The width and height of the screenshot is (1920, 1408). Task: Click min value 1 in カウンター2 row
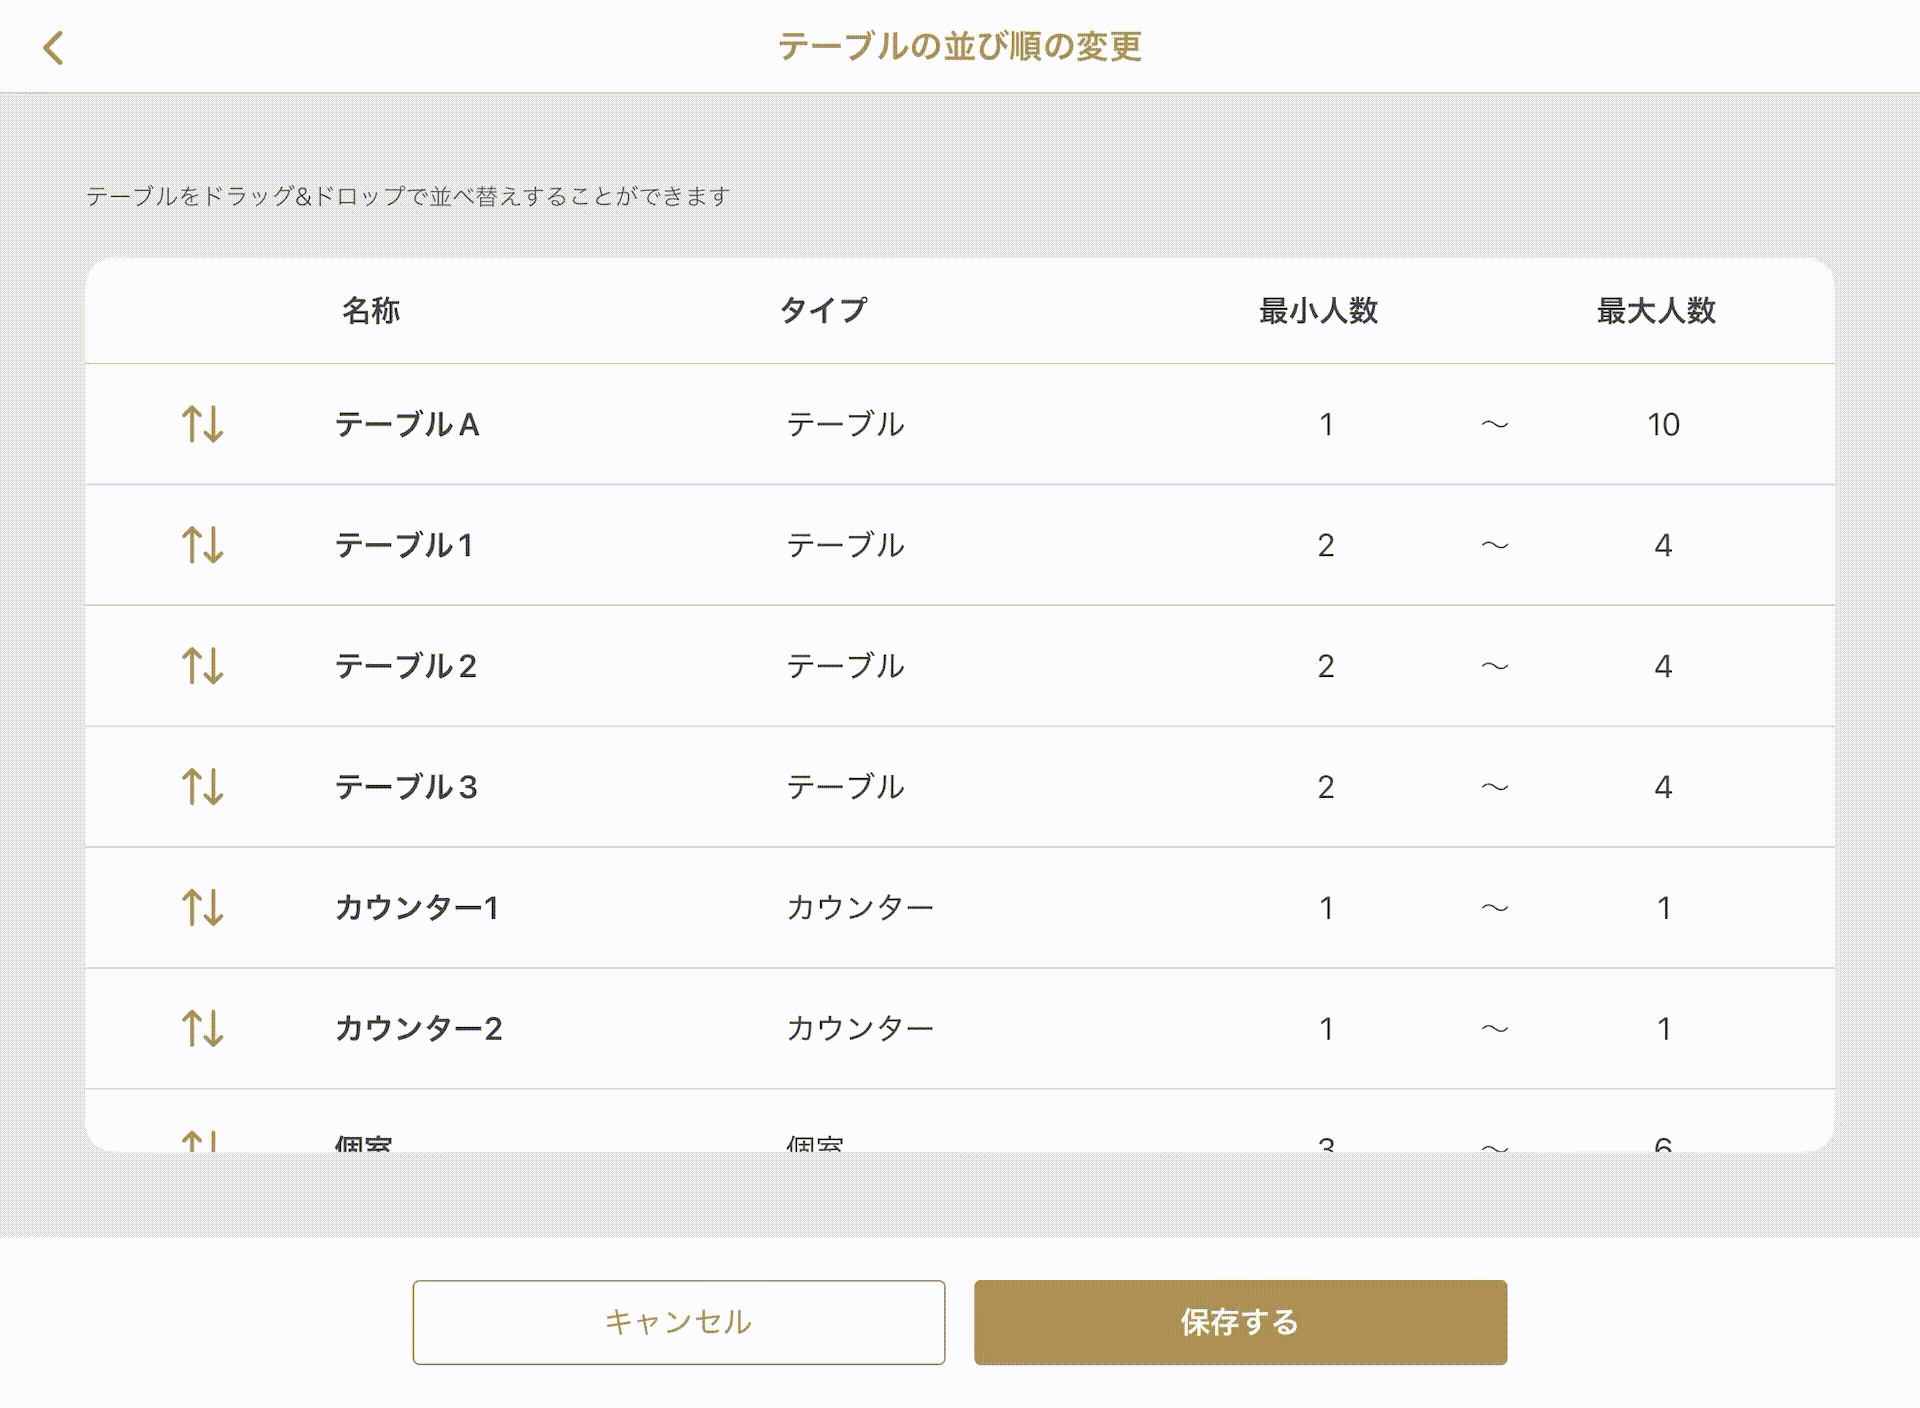click(x=1326, y=1030)
